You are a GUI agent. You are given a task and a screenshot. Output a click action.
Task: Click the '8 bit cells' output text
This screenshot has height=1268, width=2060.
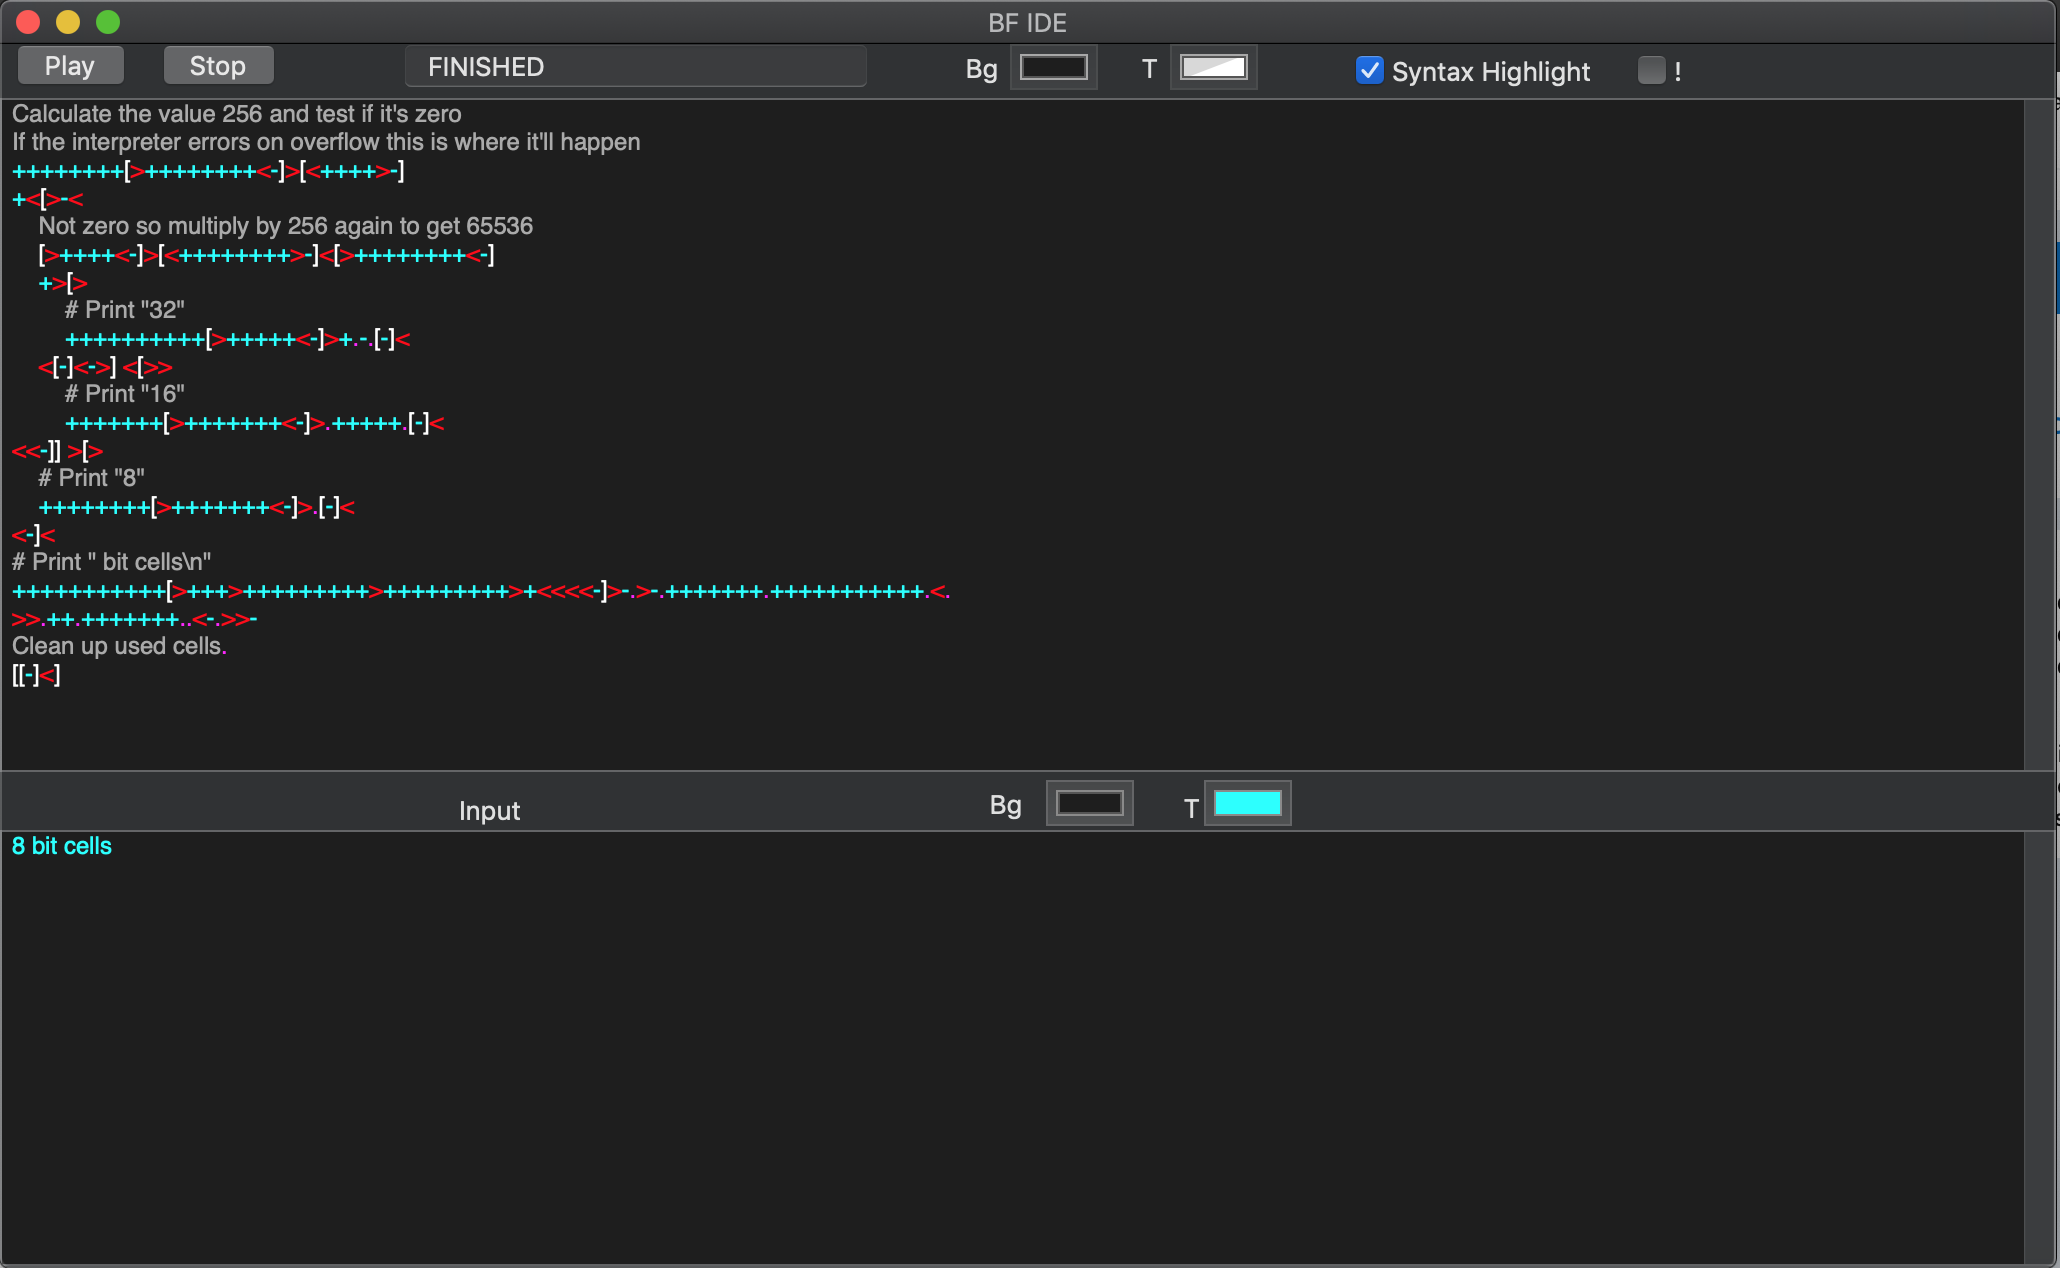click(62, 846)
